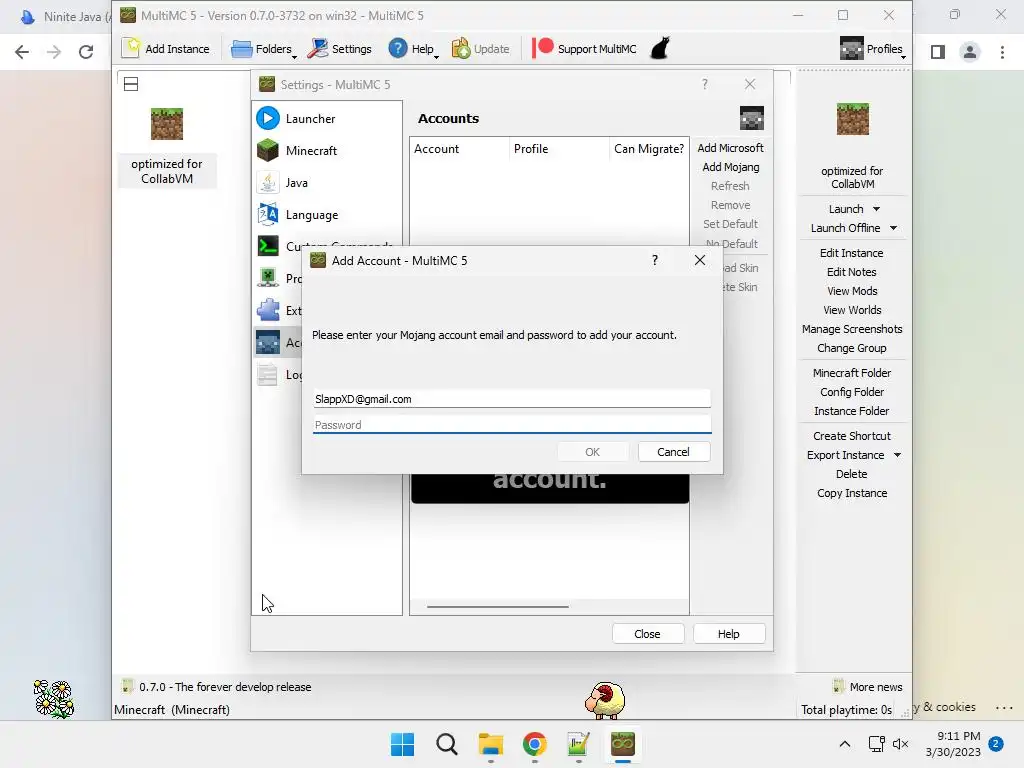Image resolution: width=1024 pixels, height=768 pixels.
Task: Open taskbar Search icon
Action: (447, 744)
